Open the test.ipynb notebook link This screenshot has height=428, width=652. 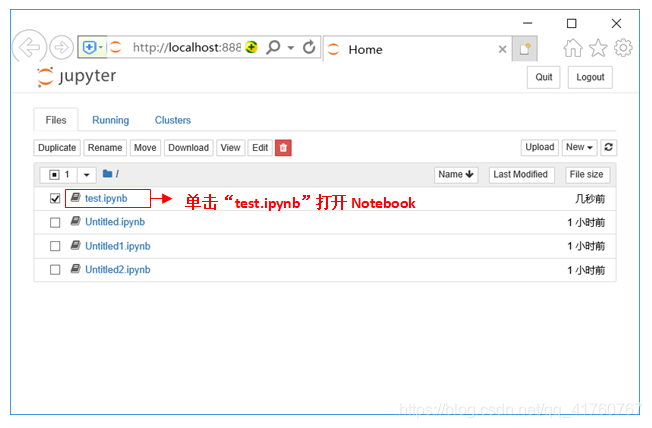click(106, 198)
